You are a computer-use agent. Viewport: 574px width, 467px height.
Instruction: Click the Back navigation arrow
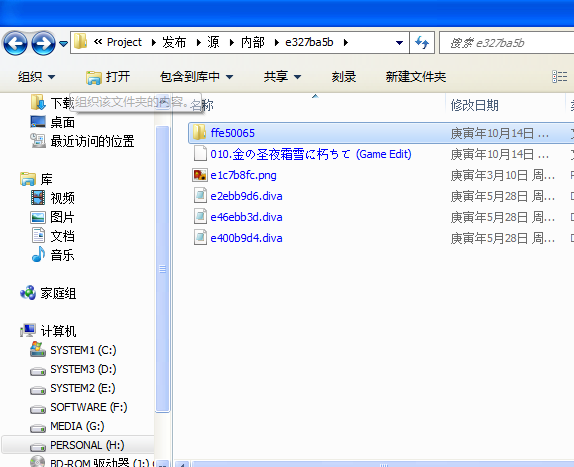point(15,44)
